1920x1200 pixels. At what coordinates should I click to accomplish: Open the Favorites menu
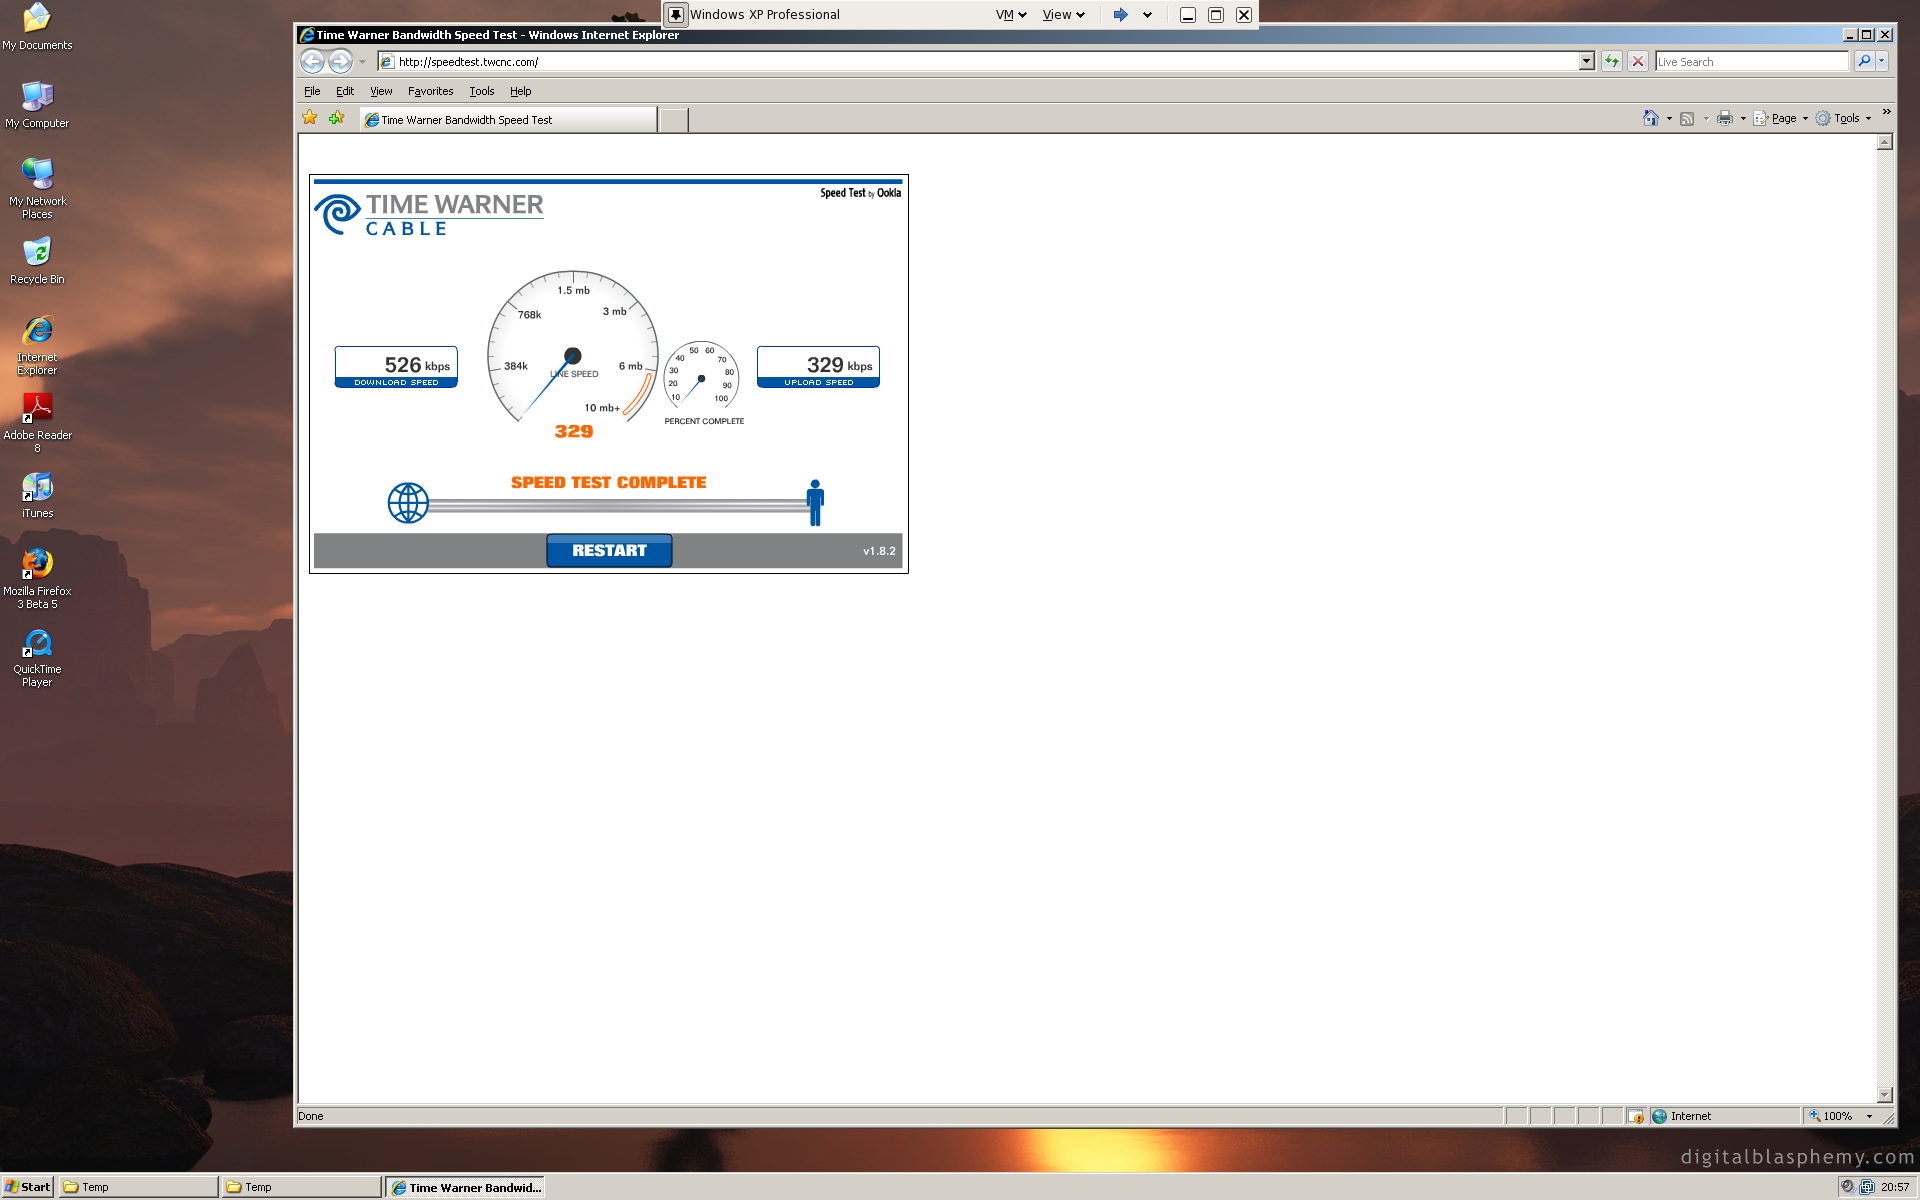pos(430,91)
